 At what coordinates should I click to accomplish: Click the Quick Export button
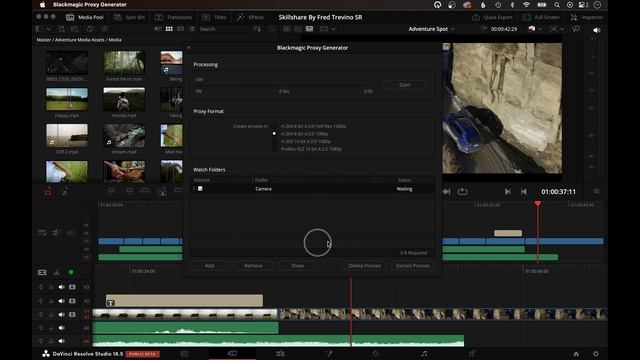[x=492, y=17]
